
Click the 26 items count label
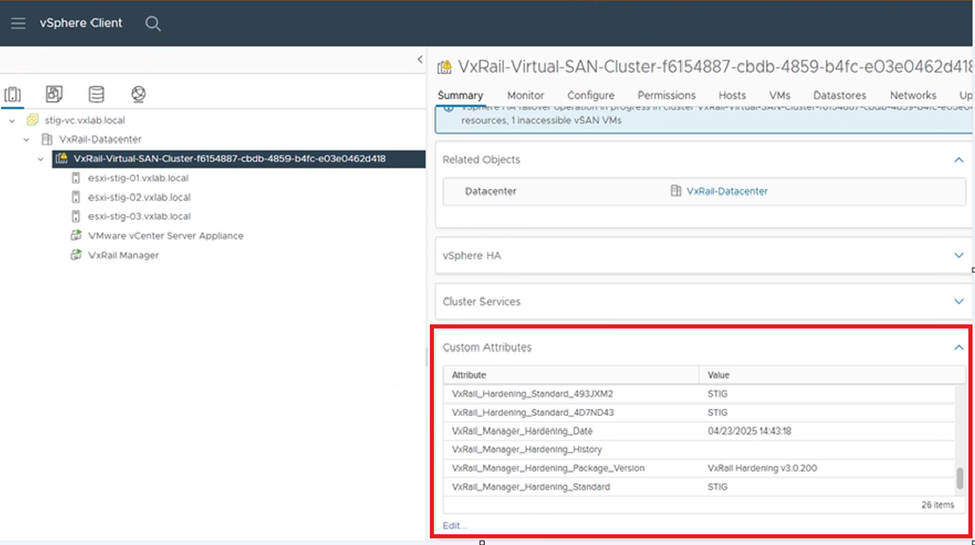[937, 505]
